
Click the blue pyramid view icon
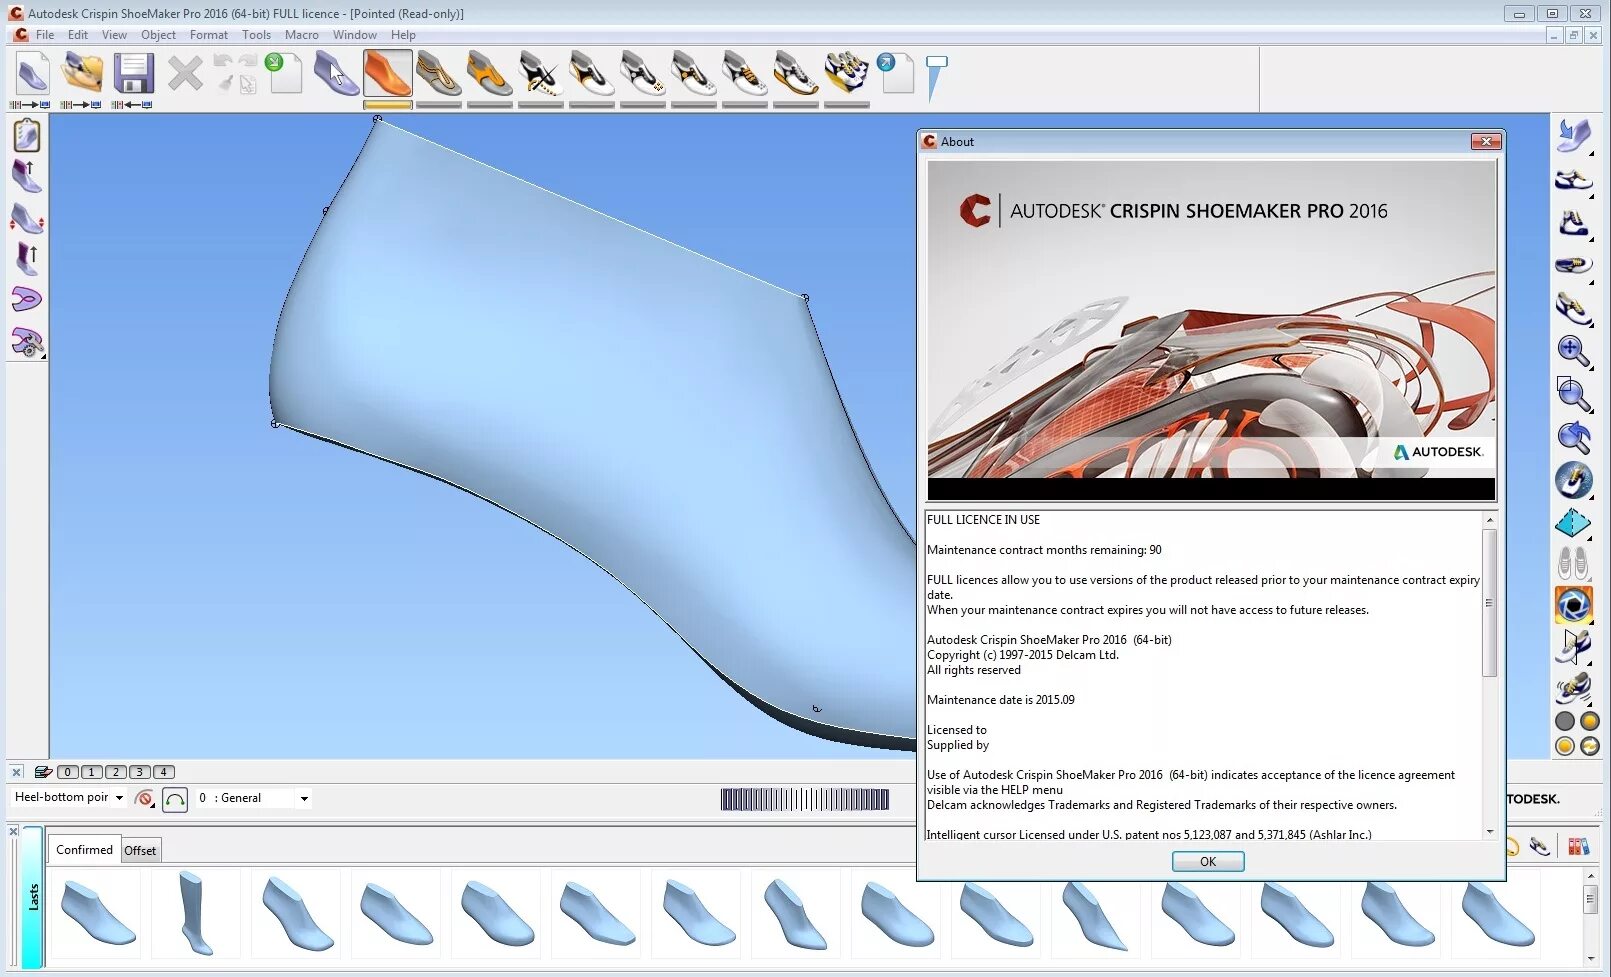coord(1573,522)
